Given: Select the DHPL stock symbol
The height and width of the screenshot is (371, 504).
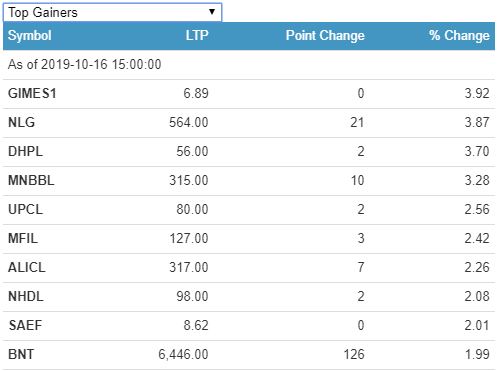Looking at the screenshot, I should tap(25, 151).
